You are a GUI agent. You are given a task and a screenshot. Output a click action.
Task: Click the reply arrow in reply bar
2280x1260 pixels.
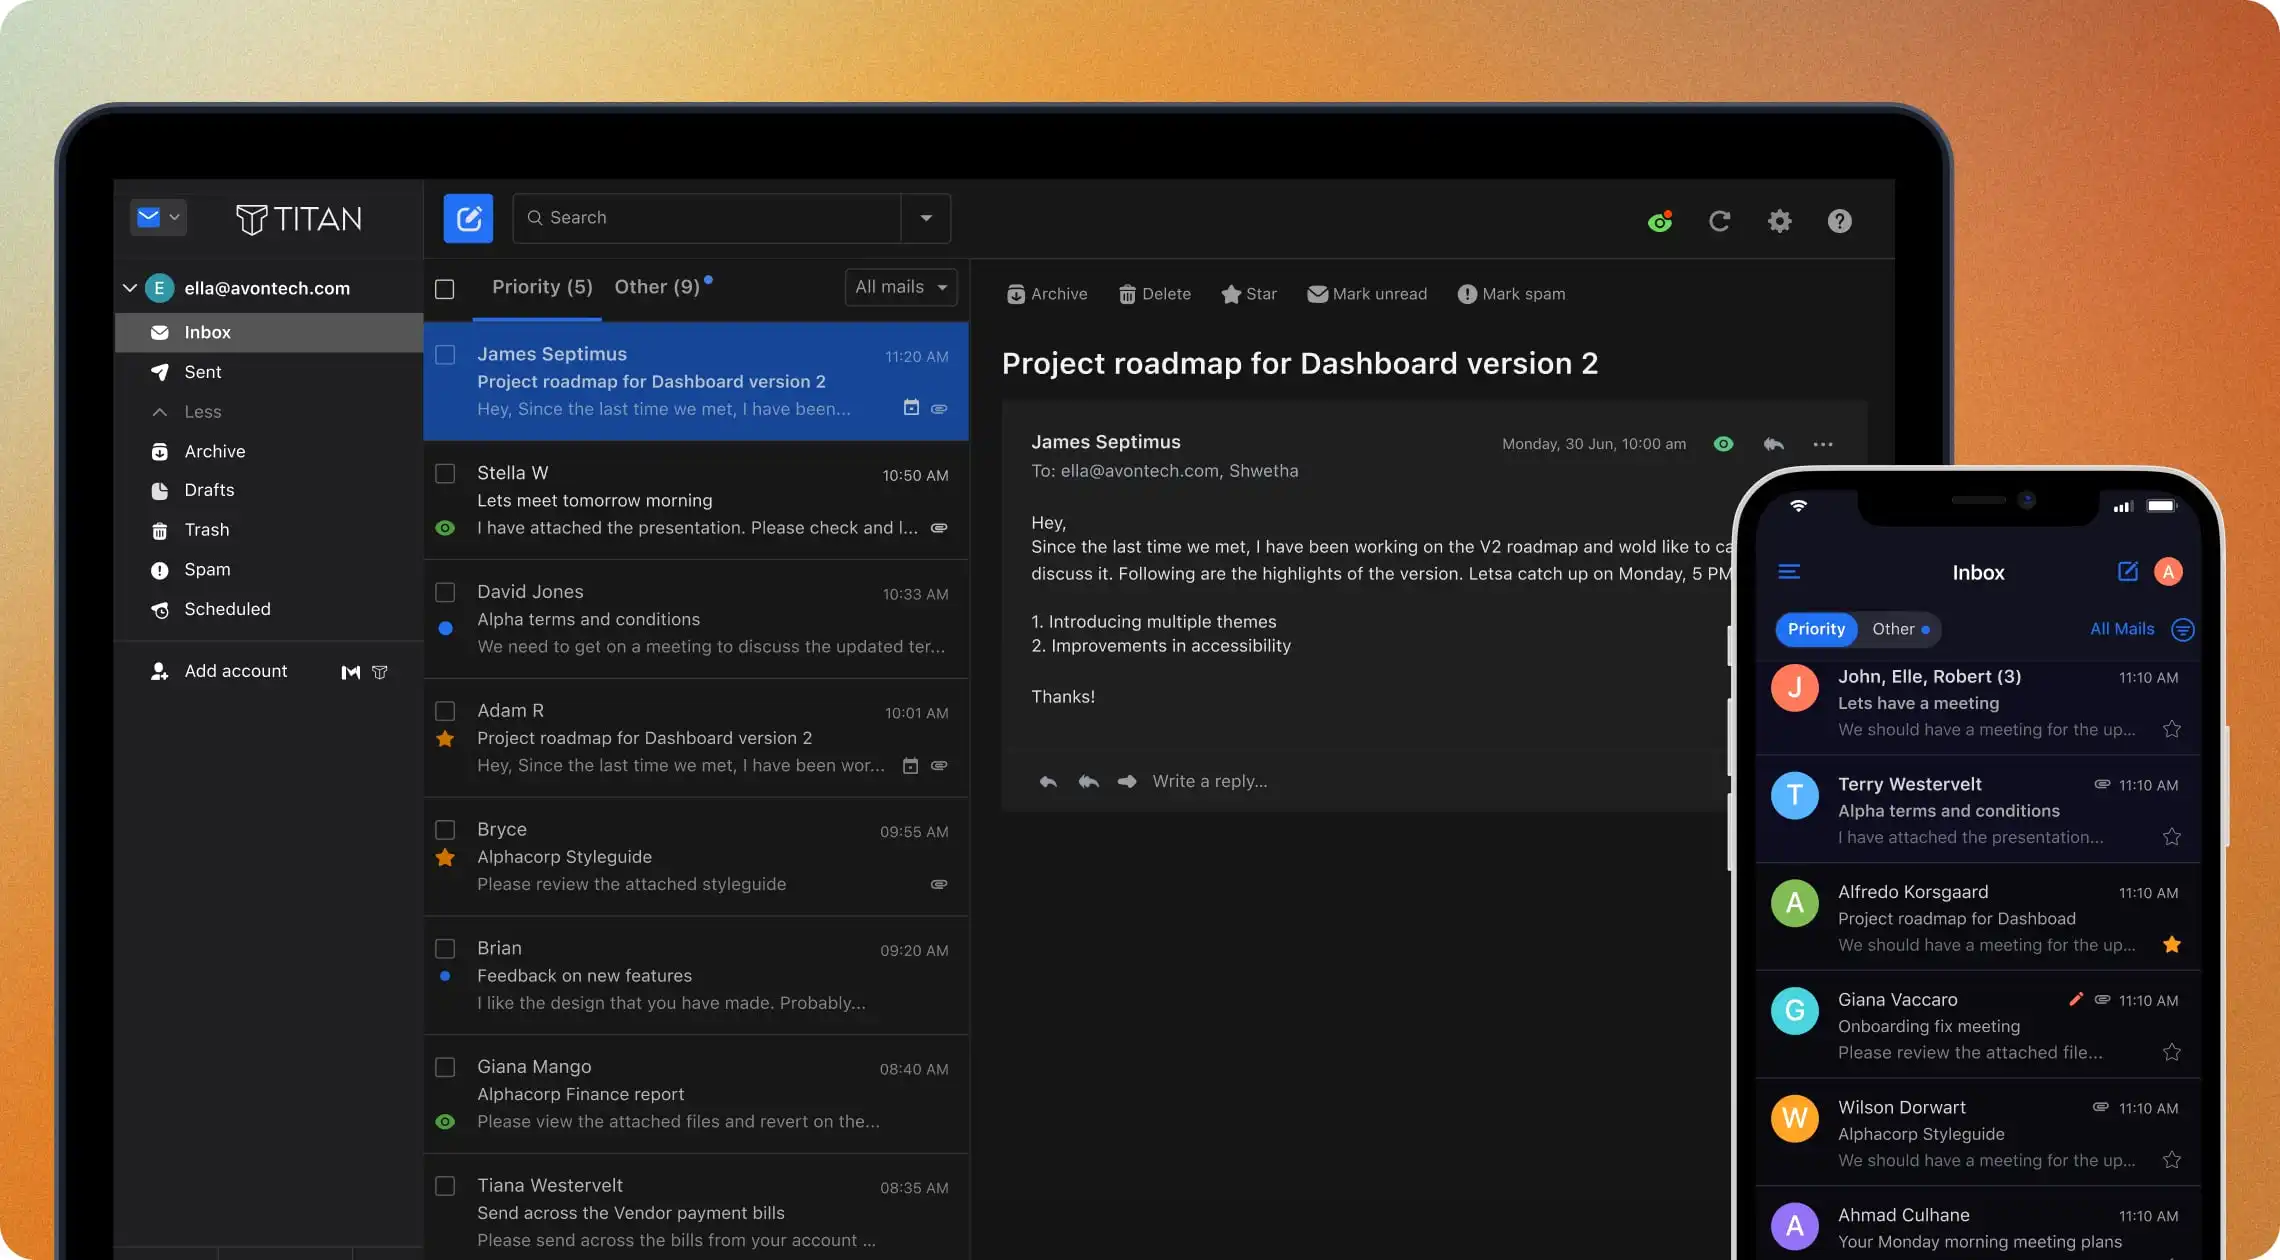point(1047,781)
